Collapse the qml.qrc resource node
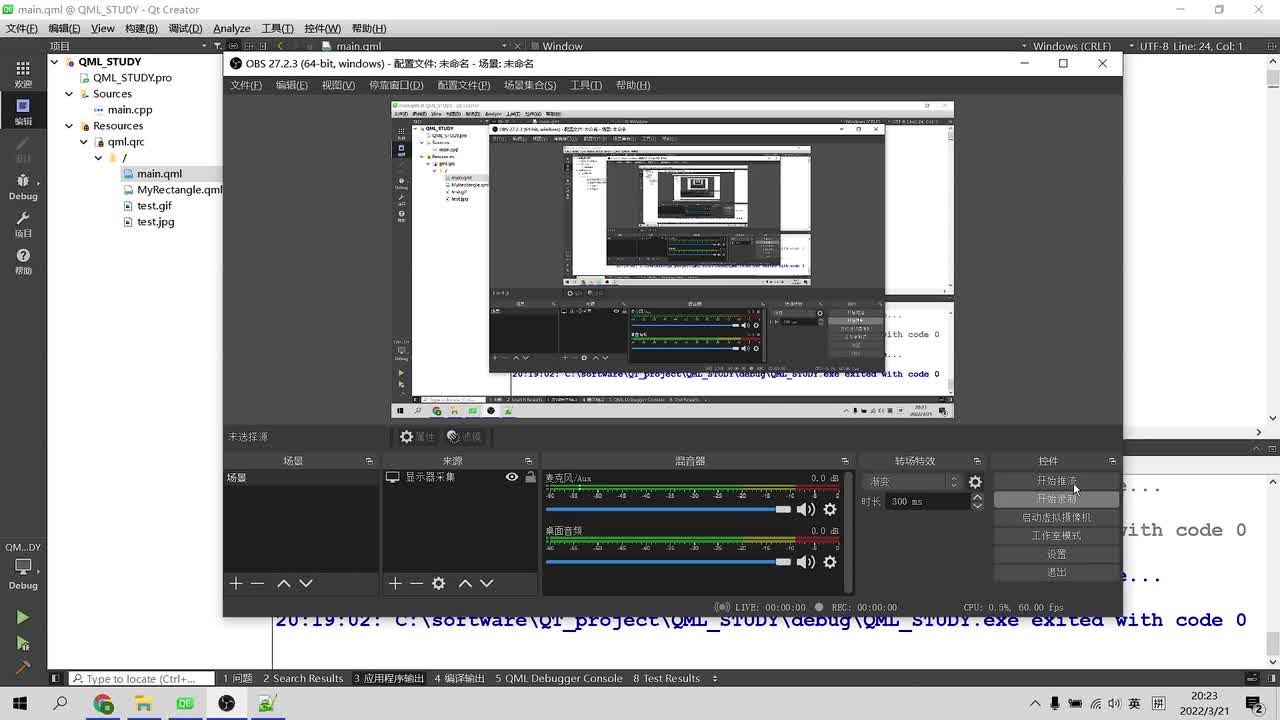Screen dimensions: 1280x720 [x=84, y=142]
